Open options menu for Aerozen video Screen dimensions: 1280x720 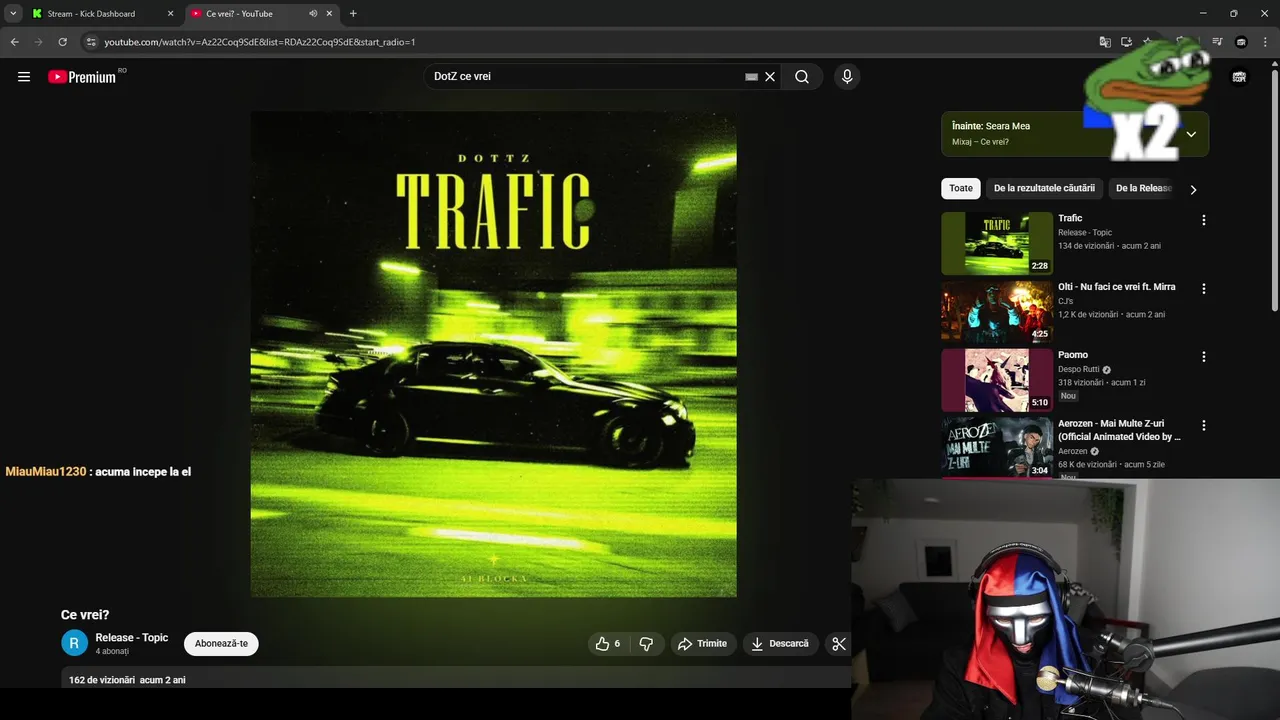click(x=1204, y=425)
